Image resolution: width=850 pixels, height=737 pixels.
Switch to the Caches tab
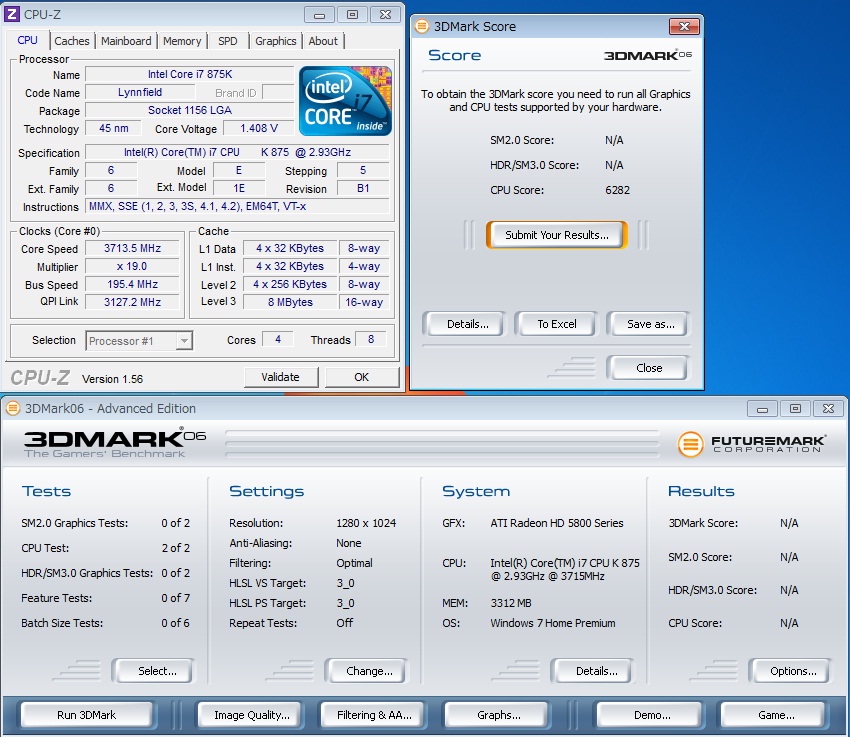point(72,41)
